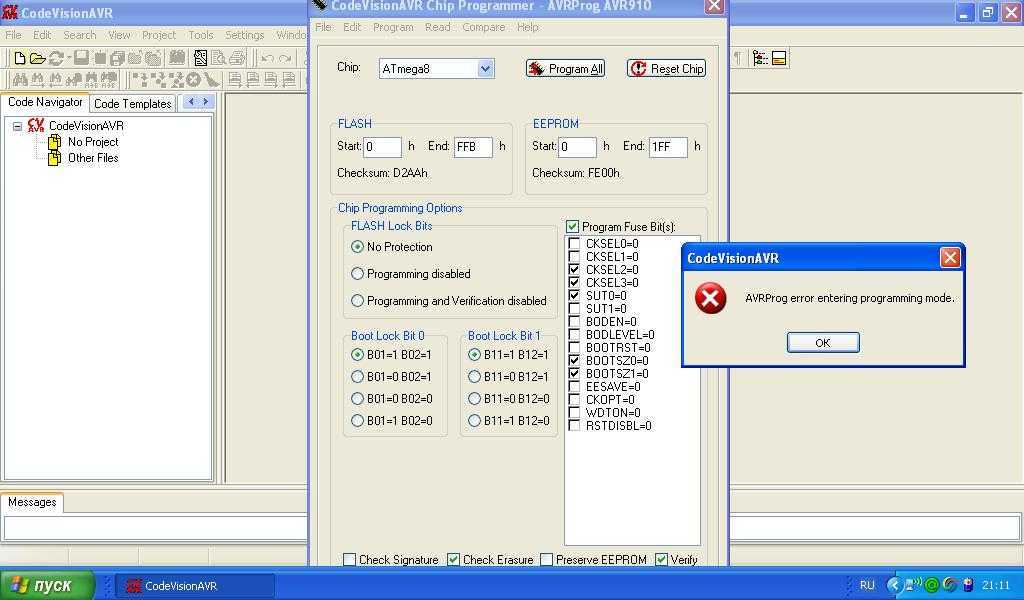This screenshot has width=1024, height=600.
Task: Check the BOOTRST=0 fuse bit
Action: tap(574, 348)
